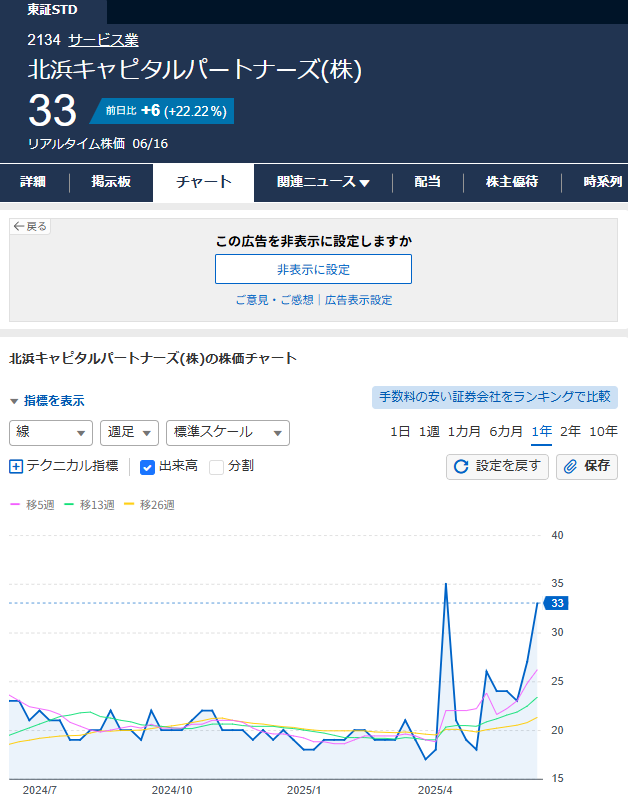Screen dimensions: 628x801
Task: Open the 株主優待 tab
Action: (x=512, y=182)
